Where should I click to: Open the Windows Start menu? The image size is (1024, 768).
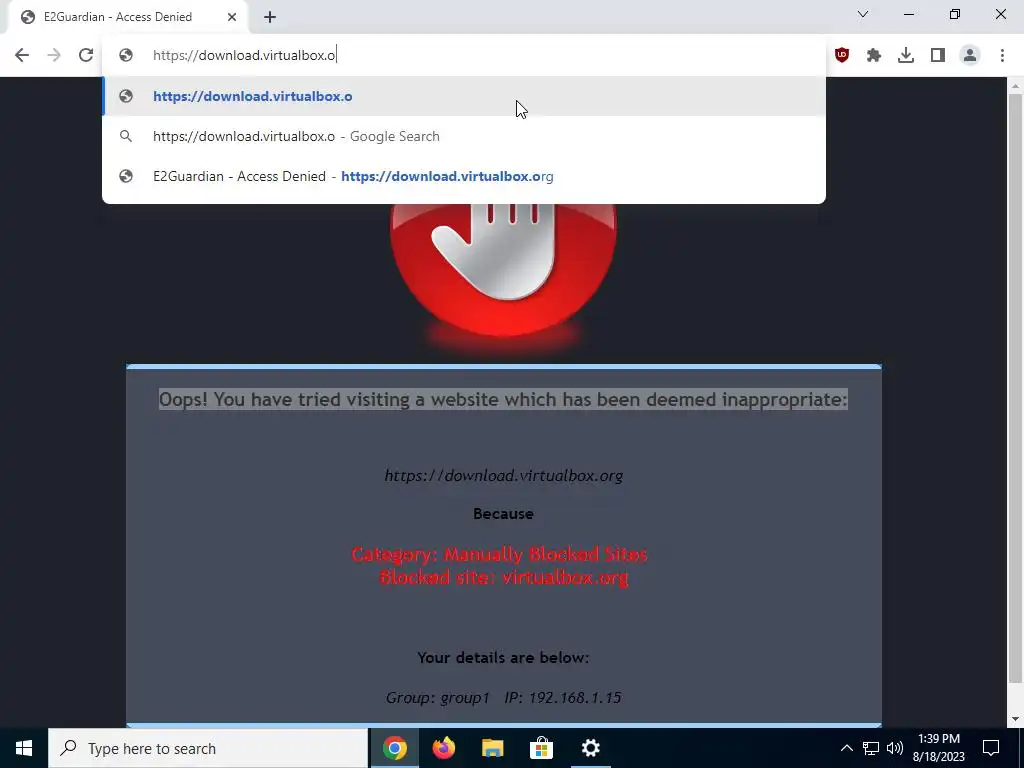coord(24,748)
